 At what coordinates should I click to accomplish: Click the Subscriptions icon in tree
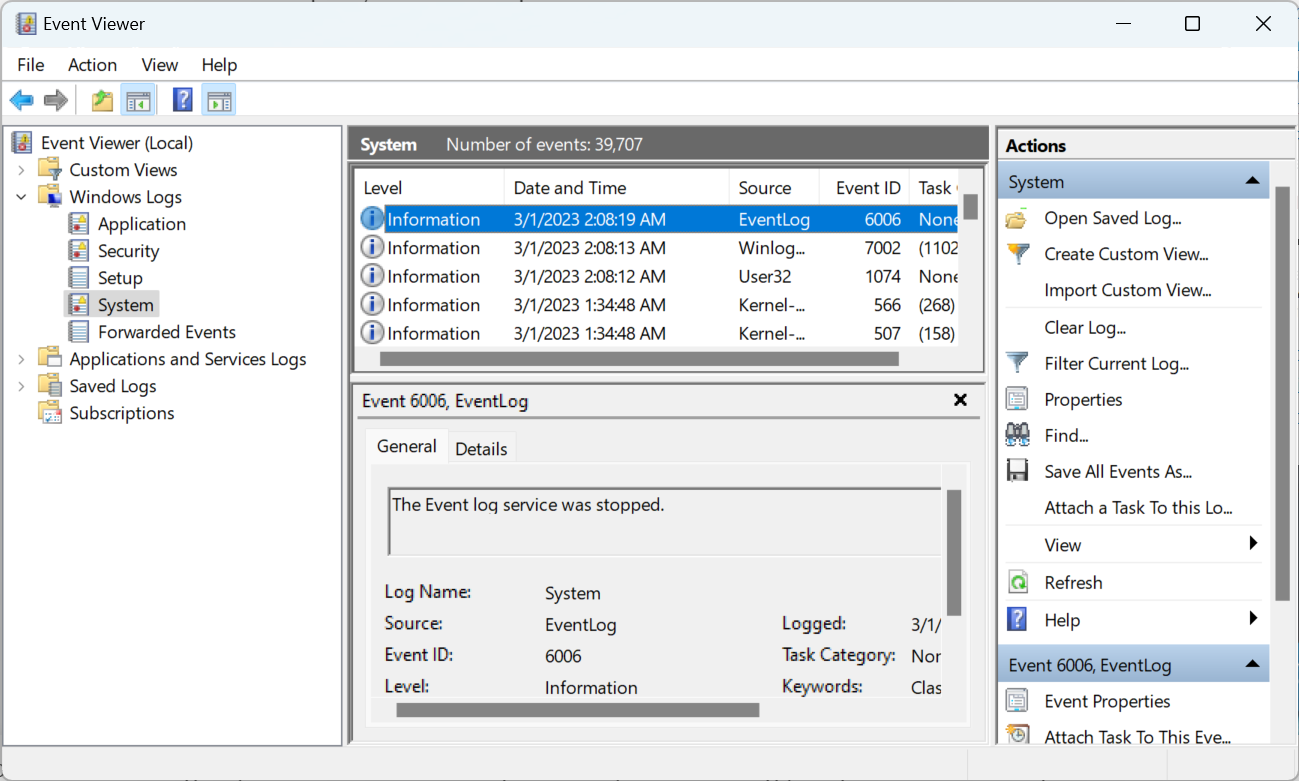click(50, 413)
